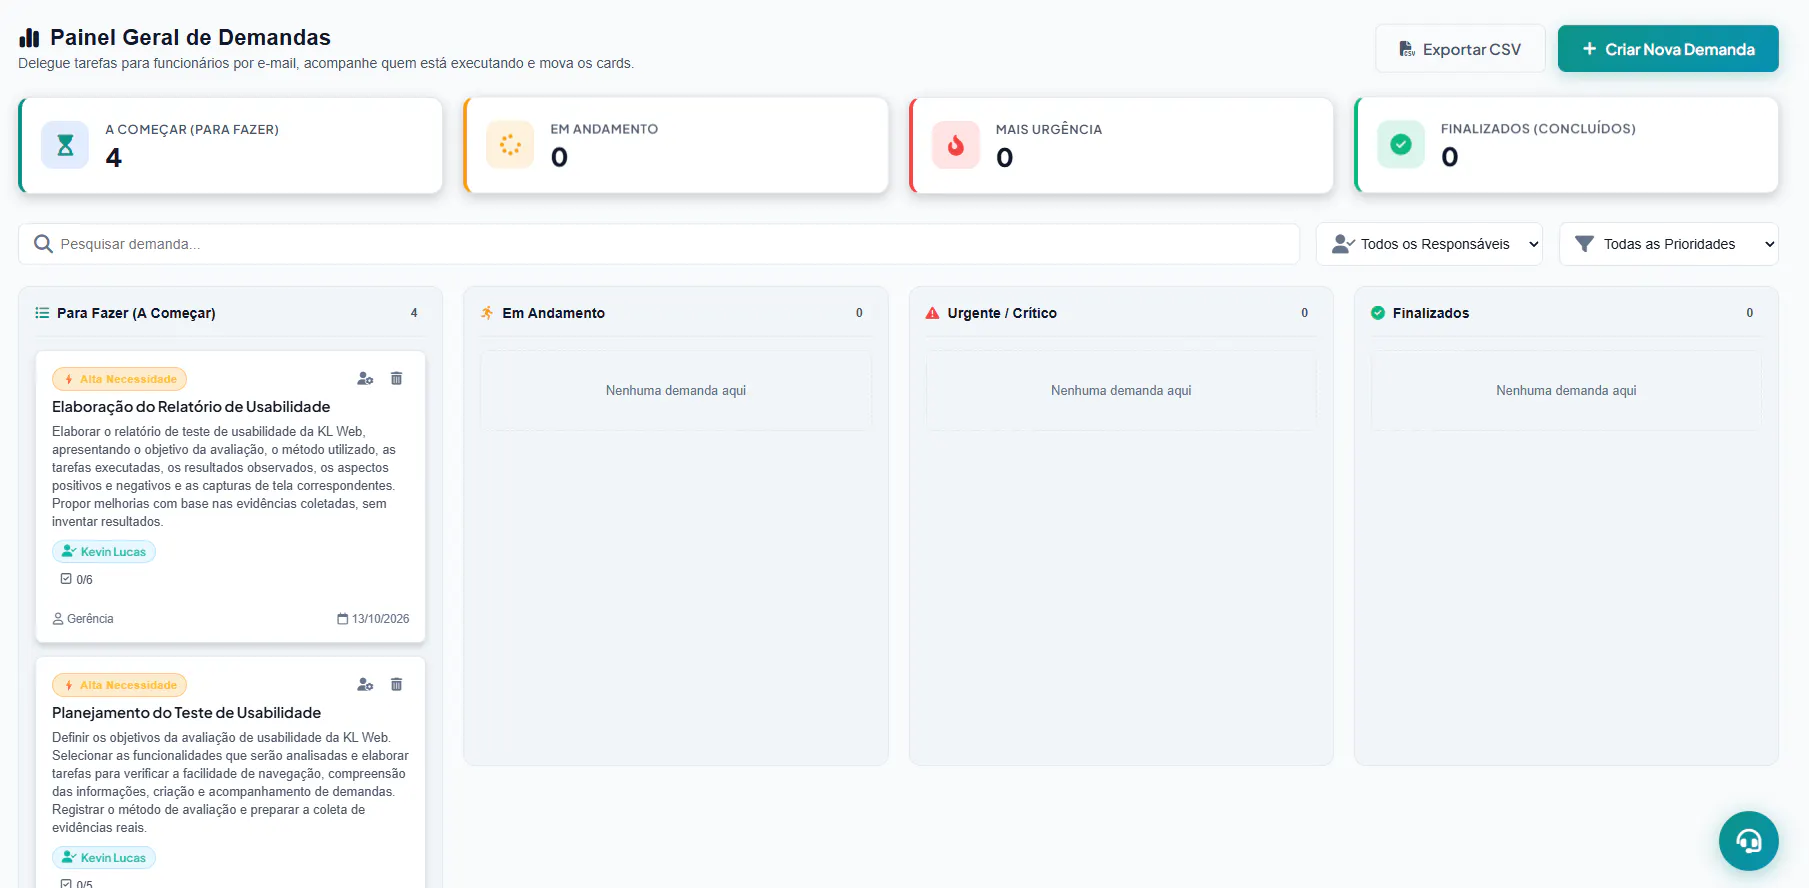Click the Alta Necessidade badge on Elaboração card

119,379
